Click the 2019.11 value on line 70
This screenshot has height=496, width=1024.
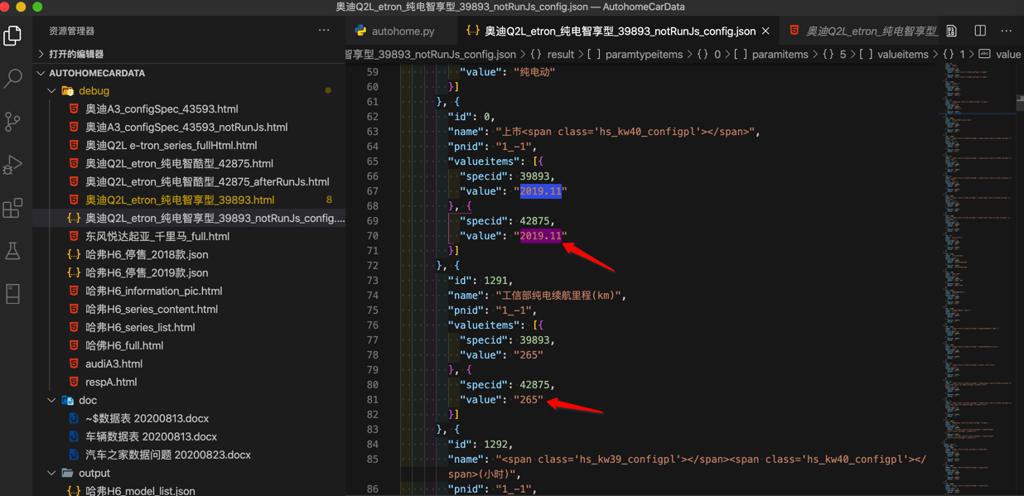coord(541,236)
